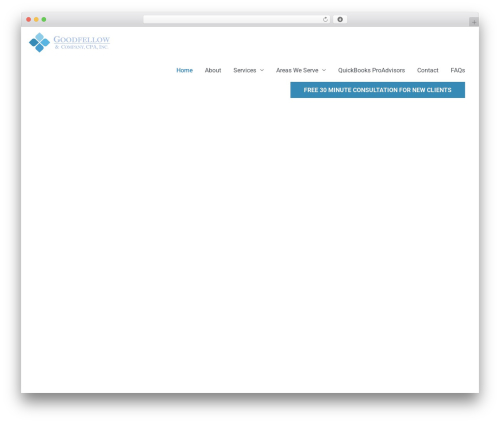
Task: Go to the Home menu item
Action: [184, 70]
